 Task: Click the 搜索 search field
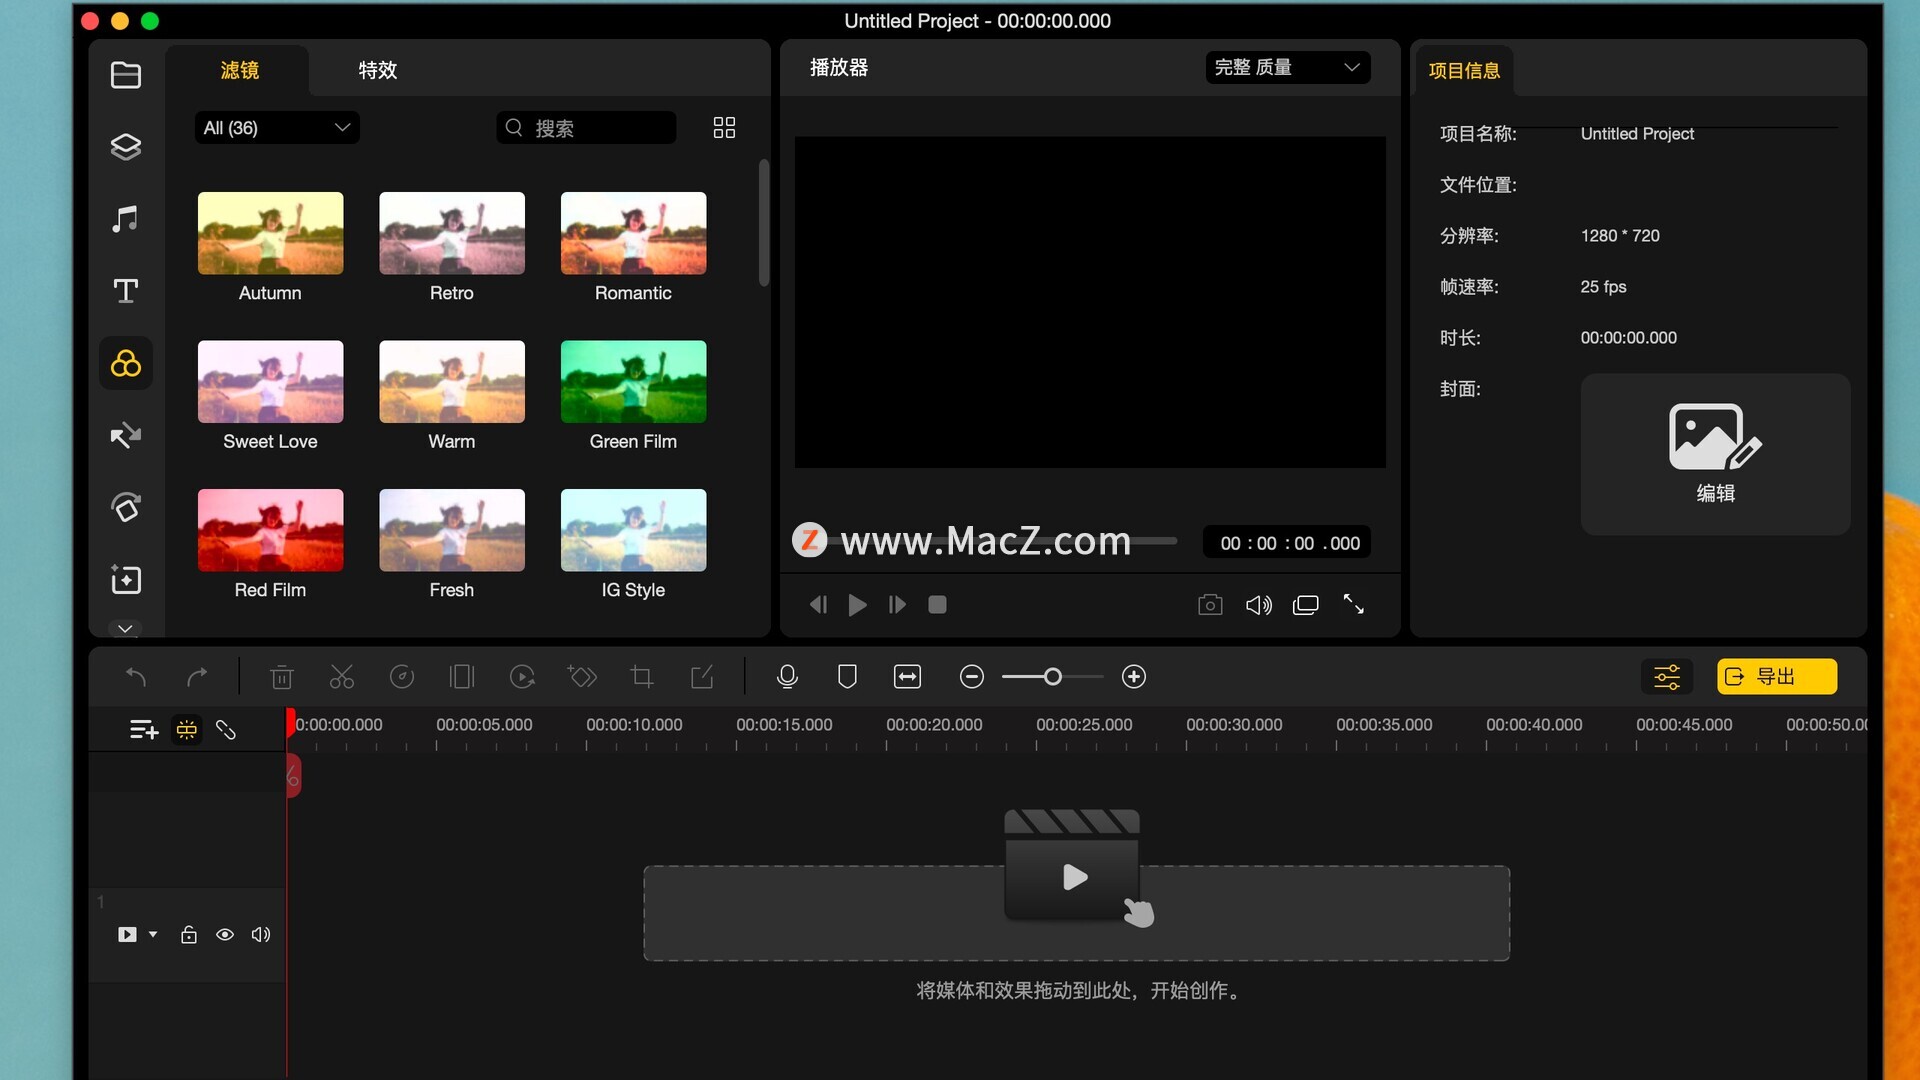(x=586, y=128)
